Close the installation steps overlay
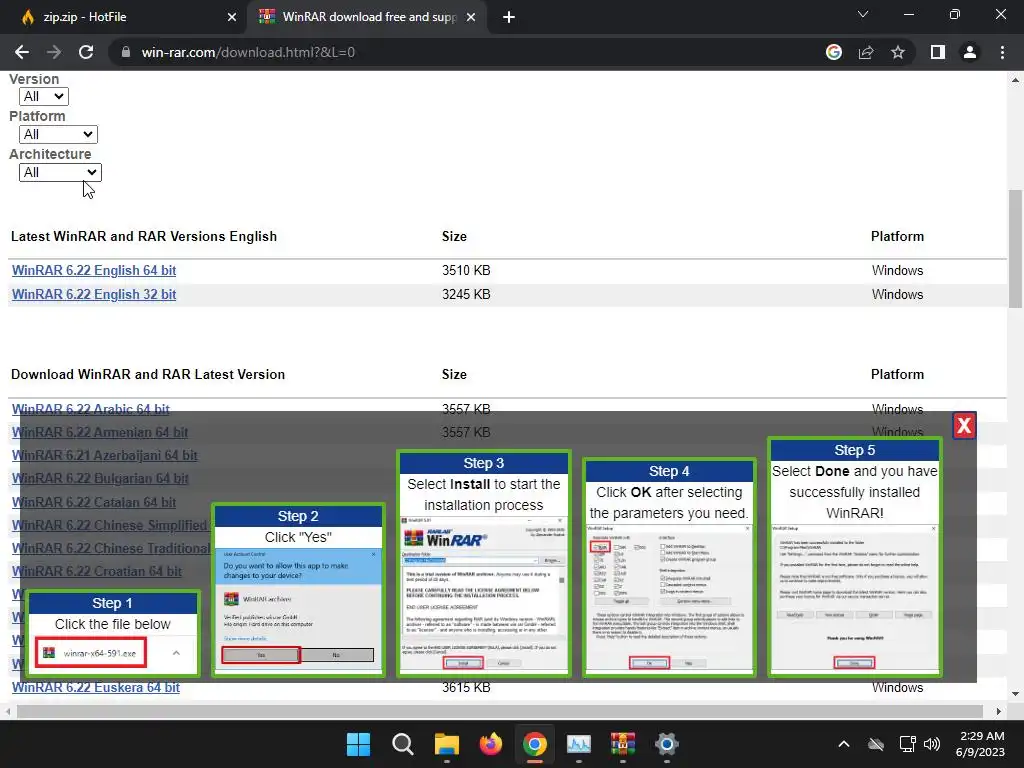1024x768 pixels. (x=964, y=426)
